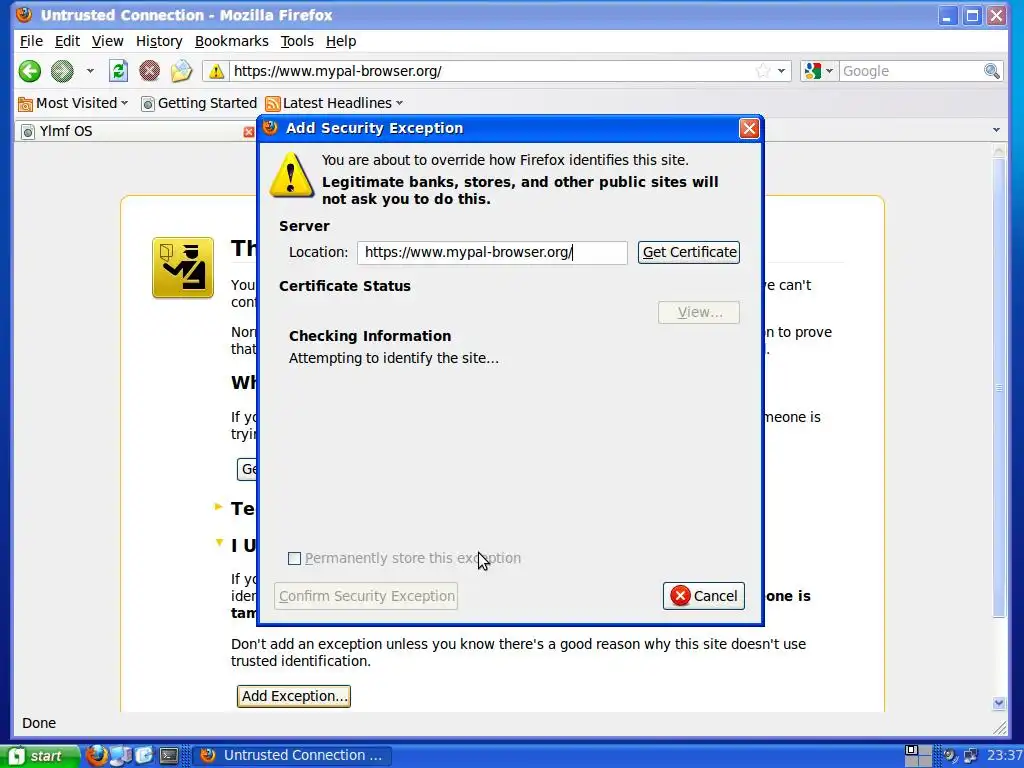The image size is (1024, 768).
Task: Open the File menu
Action: click(x=31, y=41)
